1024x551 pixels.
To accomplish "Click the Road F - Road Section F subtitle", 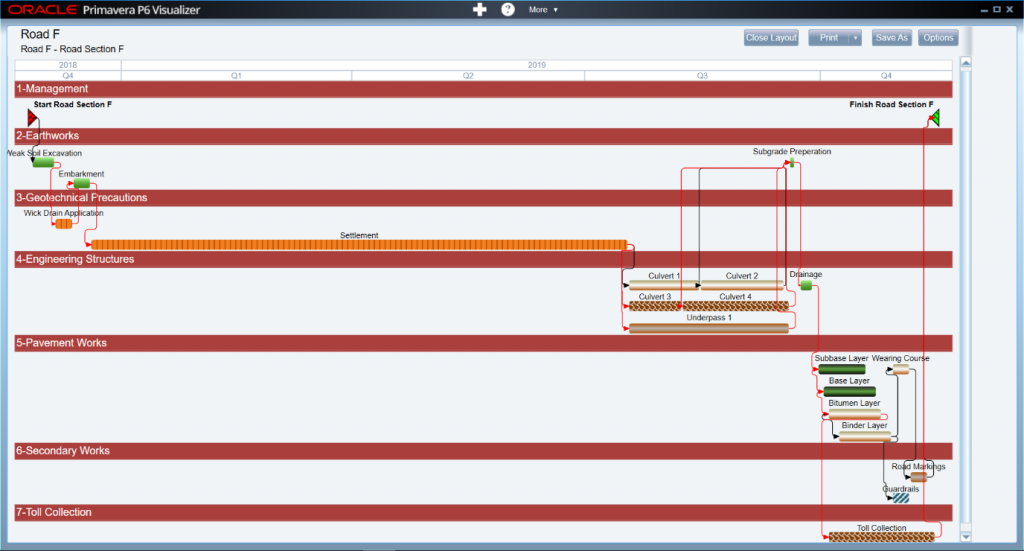I will (72, 49).
